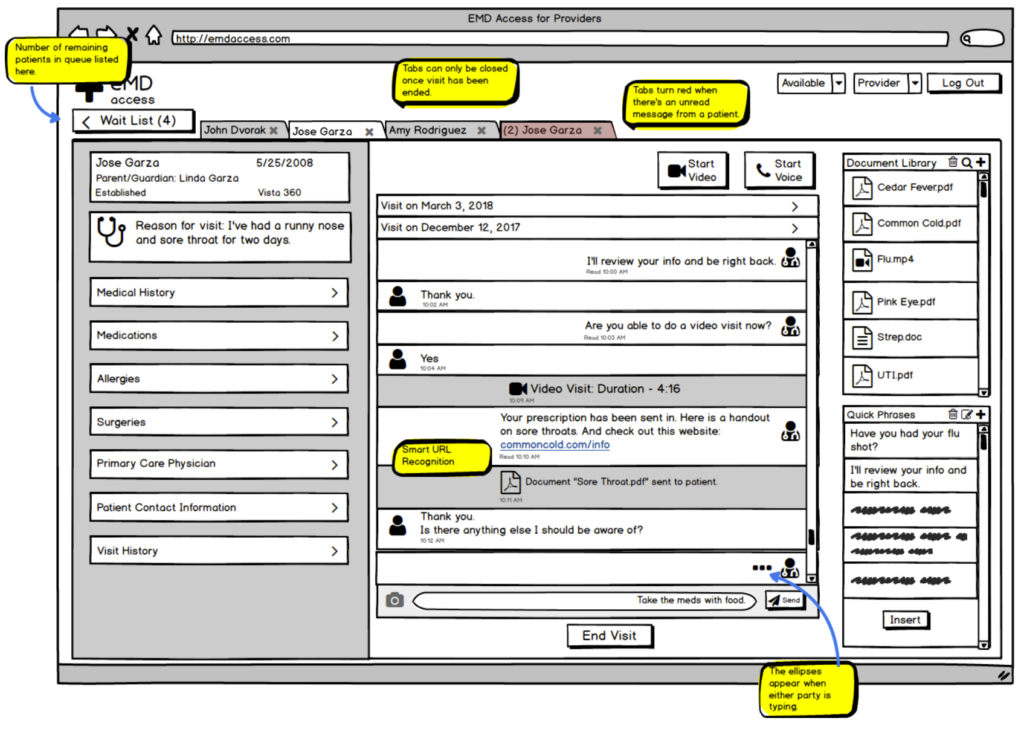Add a new quick phrase with the plus icon
Screen dimensions: 1024x747
[980, 414]
